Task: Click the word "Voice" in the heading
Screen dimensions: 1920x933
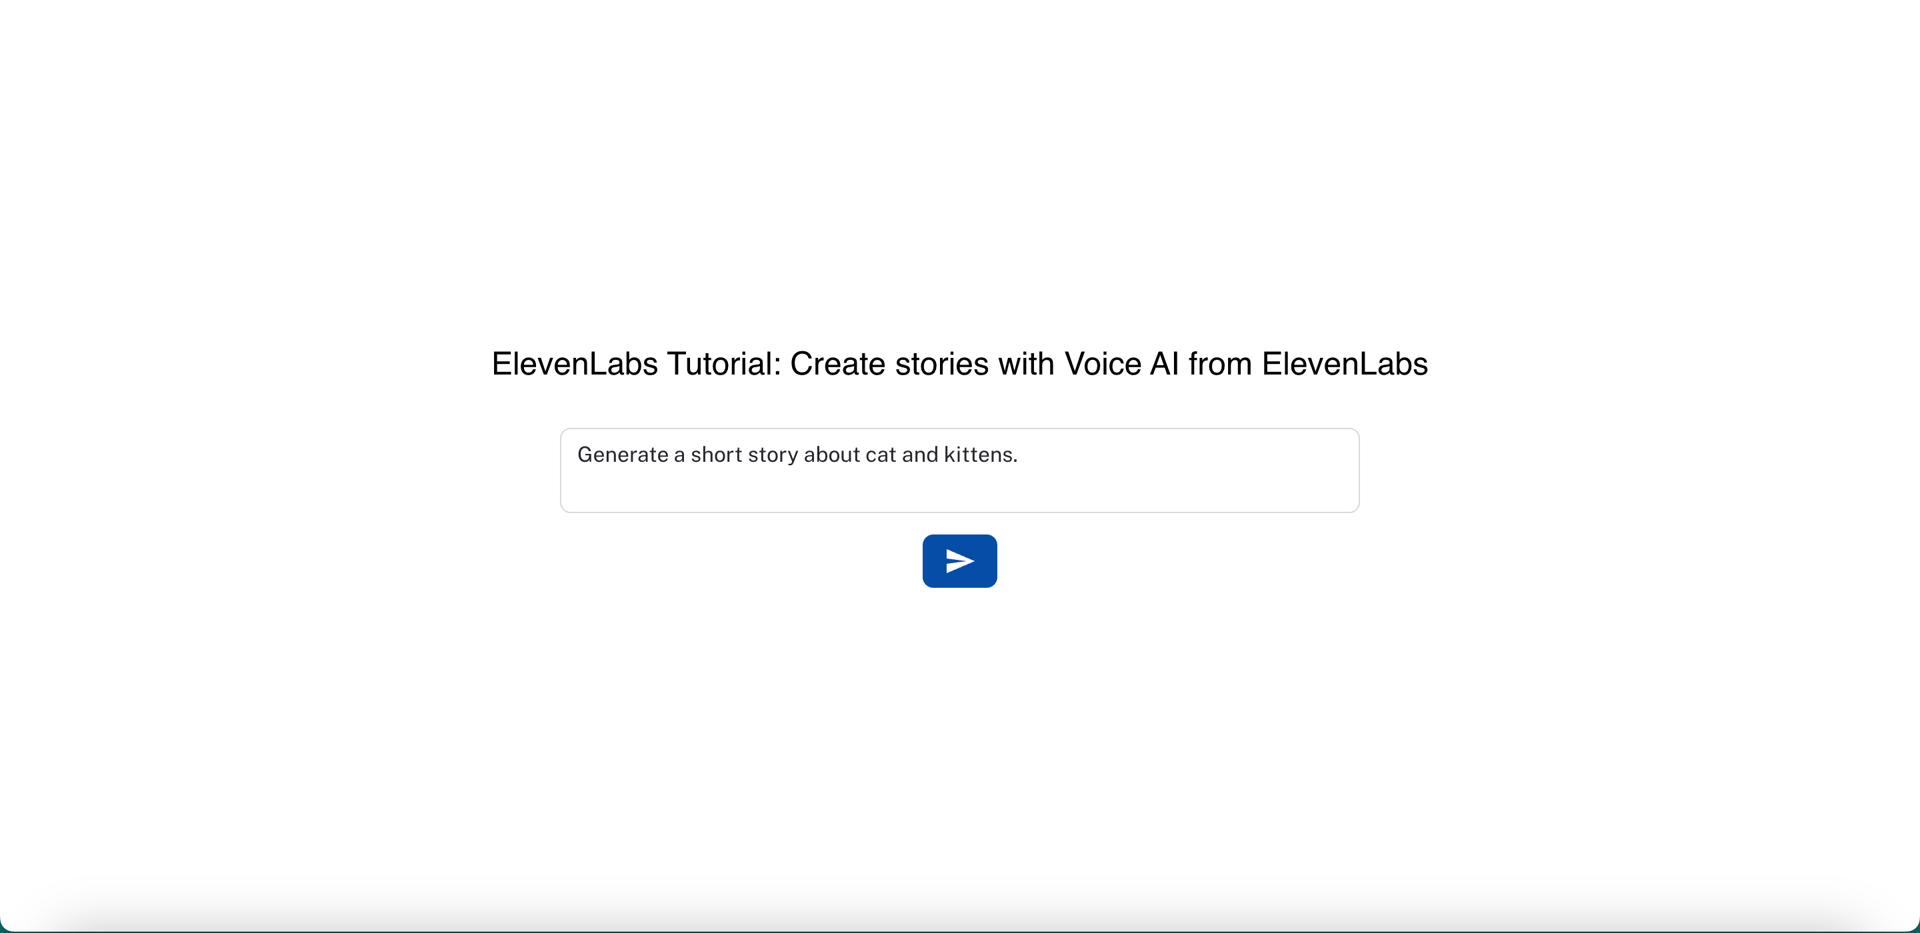Action: 1102,364
